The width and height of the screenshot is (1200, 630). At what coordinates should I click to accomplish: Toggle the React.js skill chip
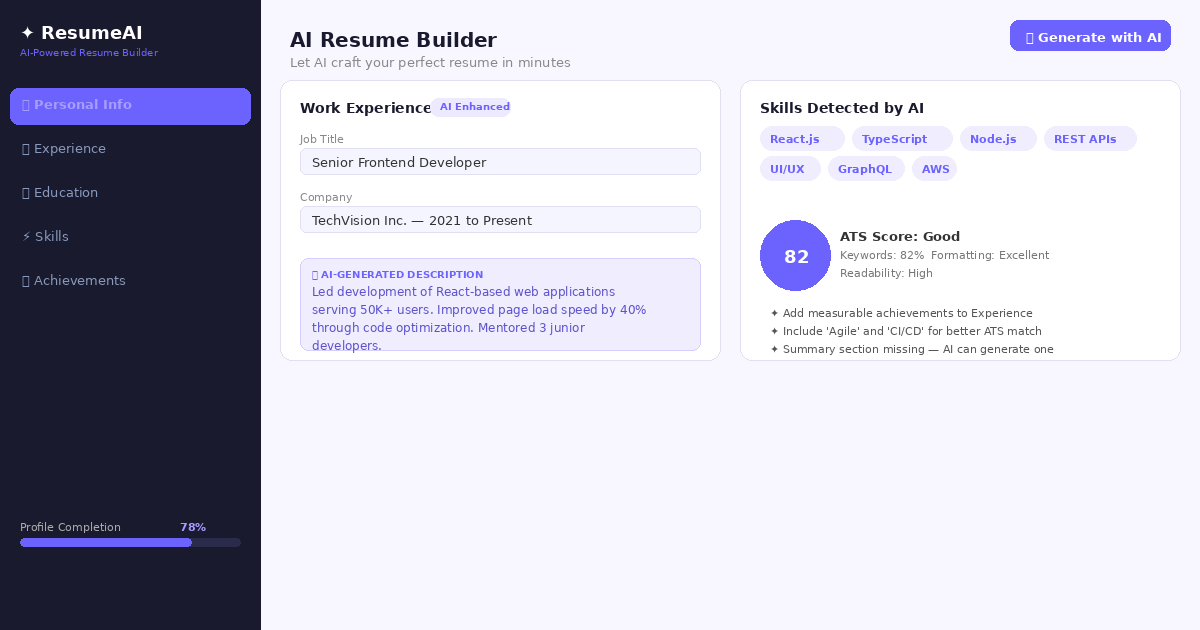click(x=794, y=139)
